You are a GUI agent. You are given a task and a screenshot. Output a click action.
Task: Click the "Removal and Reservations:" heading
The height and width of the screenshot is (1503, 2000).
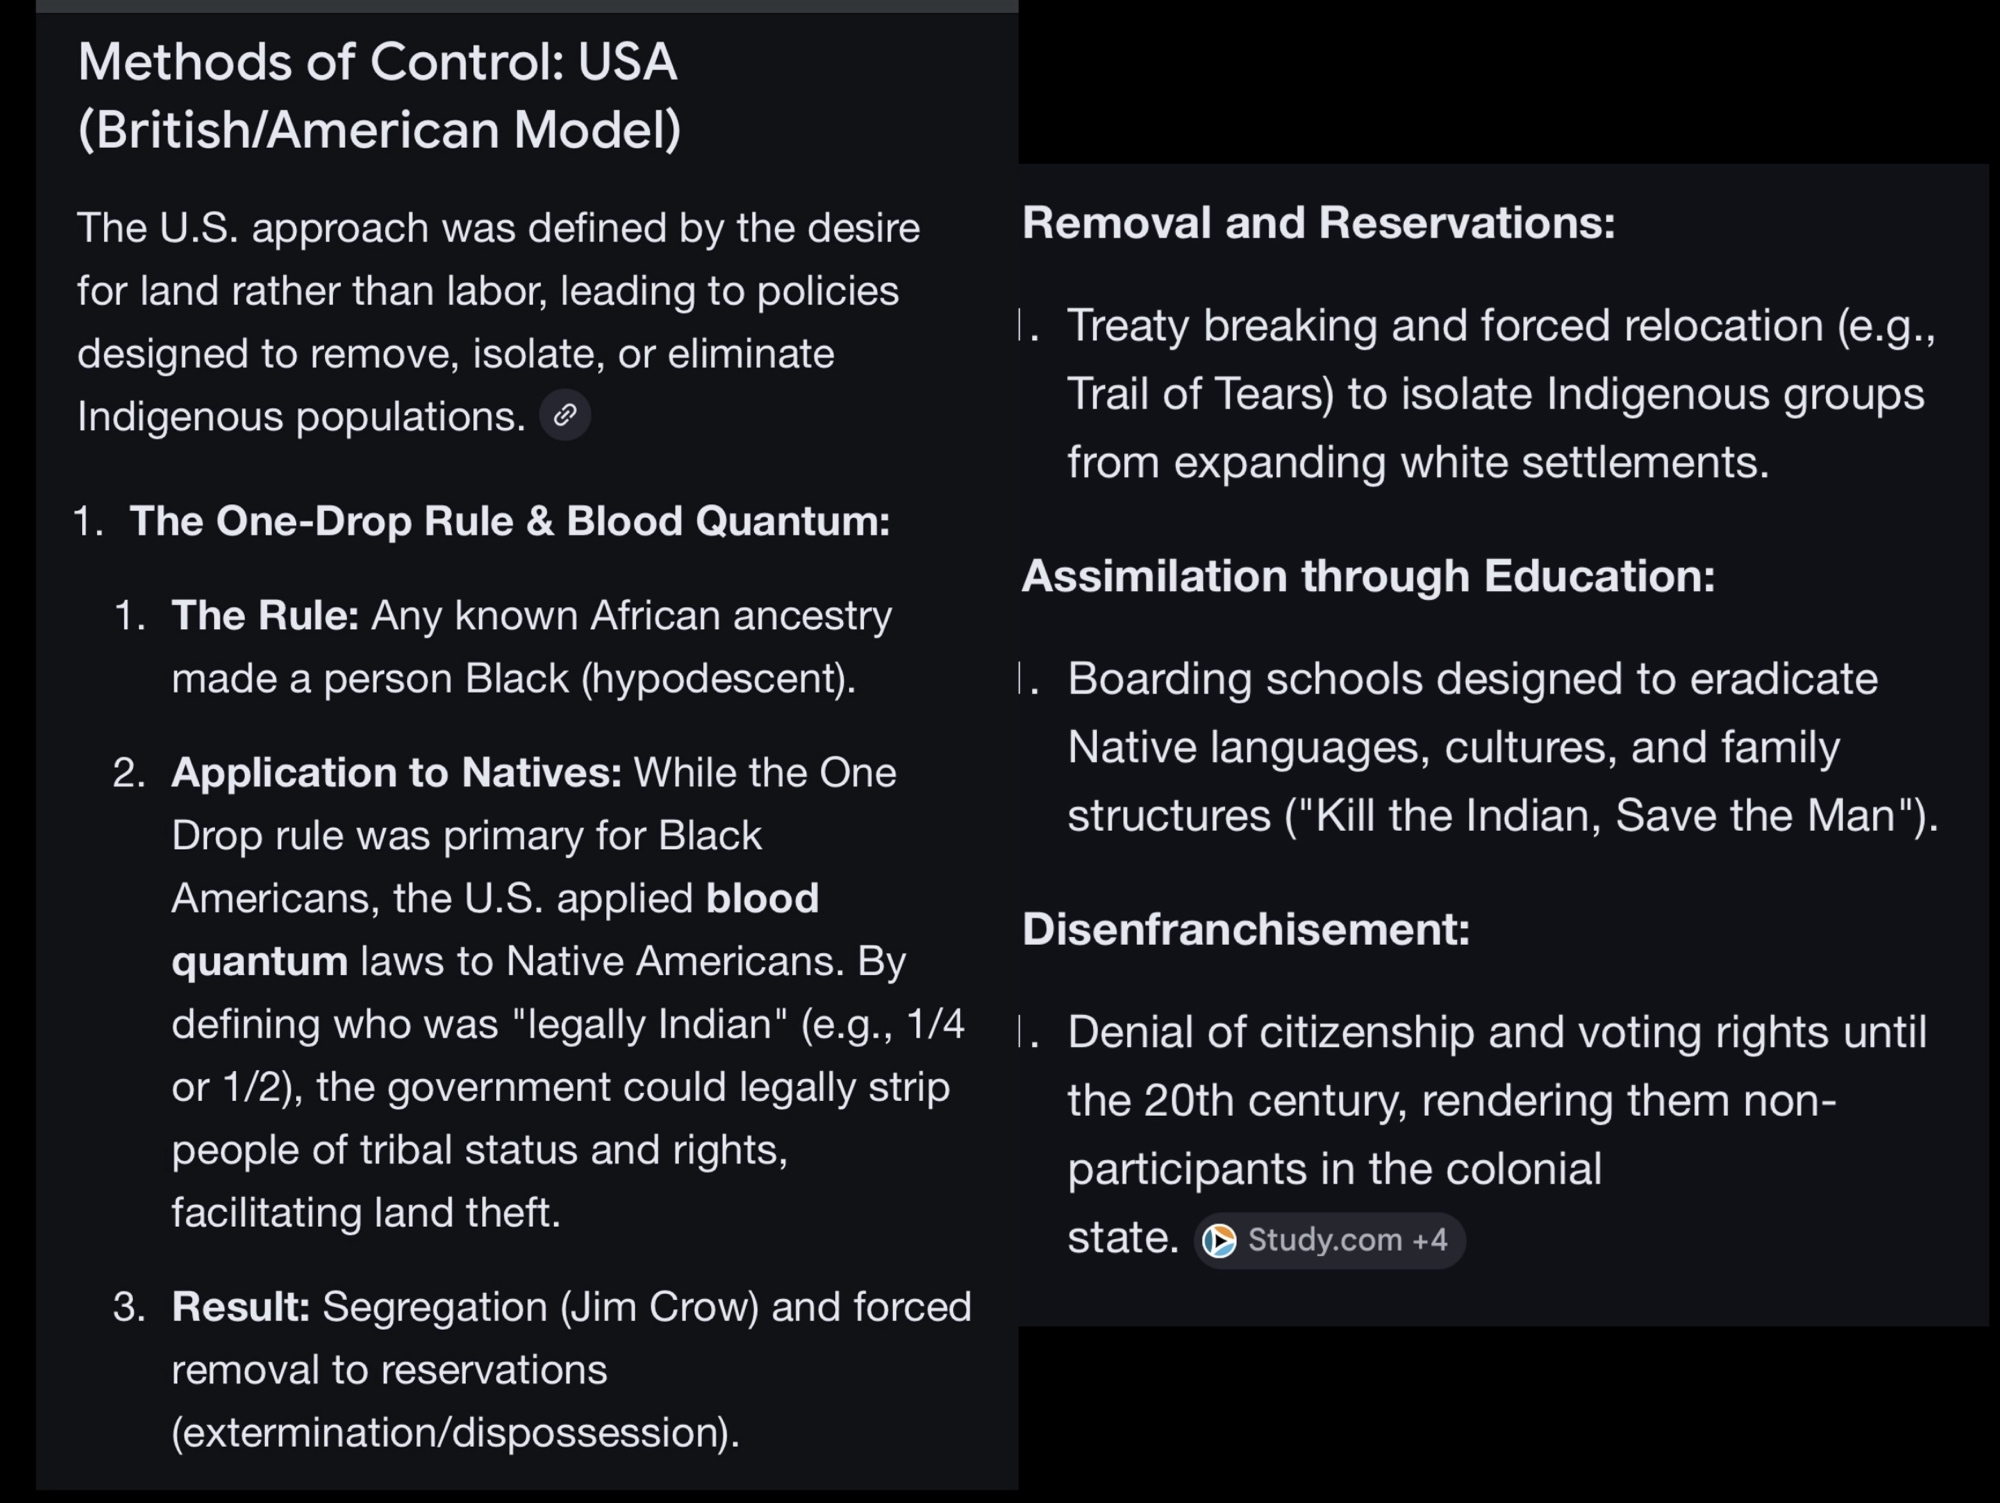pos(1318,222)
